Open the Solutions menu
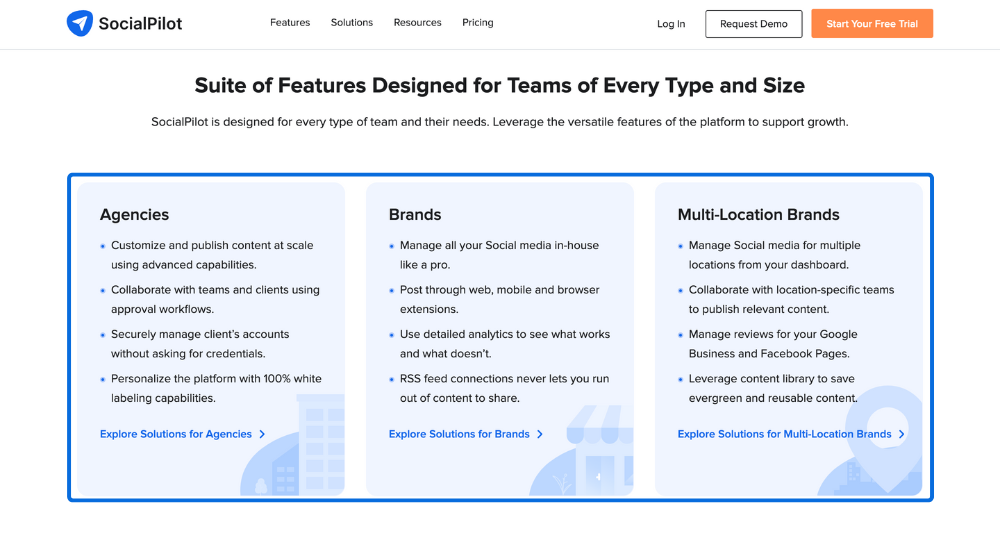The width and height of the screenshot is (1000, 550). click(x=352, y=22)
